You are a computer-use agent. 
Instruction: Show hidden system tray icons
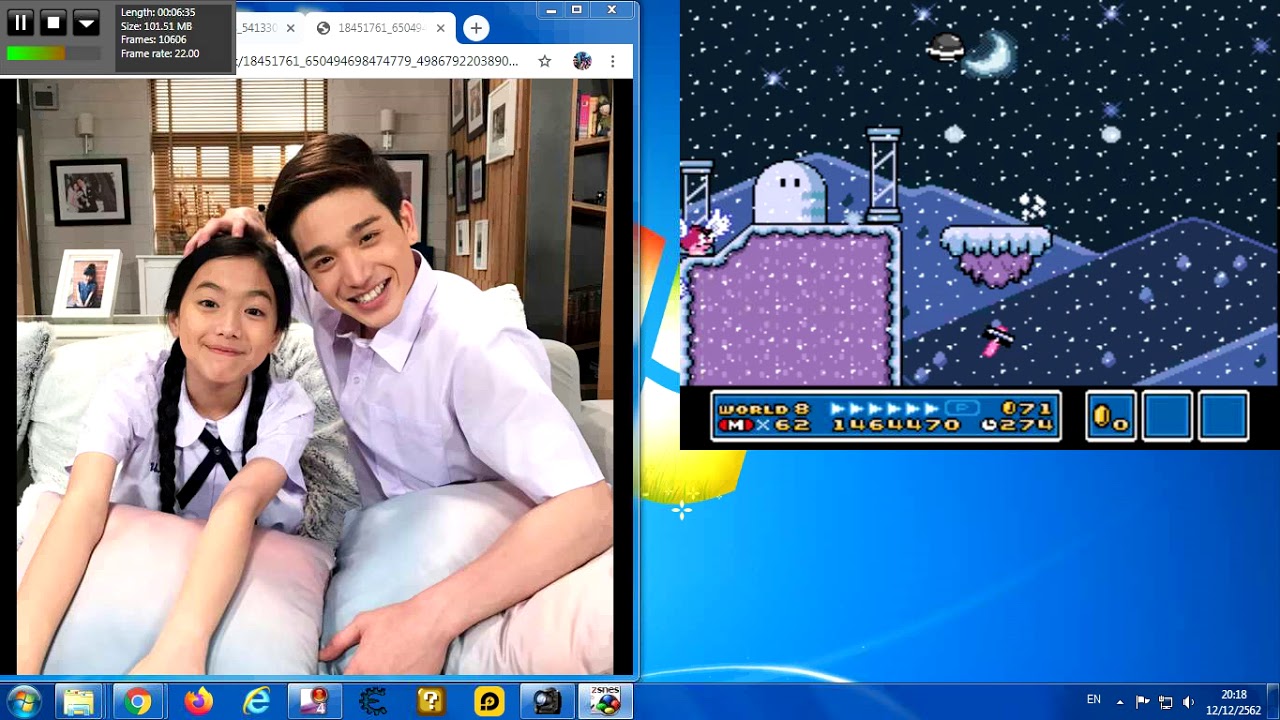1120,702
